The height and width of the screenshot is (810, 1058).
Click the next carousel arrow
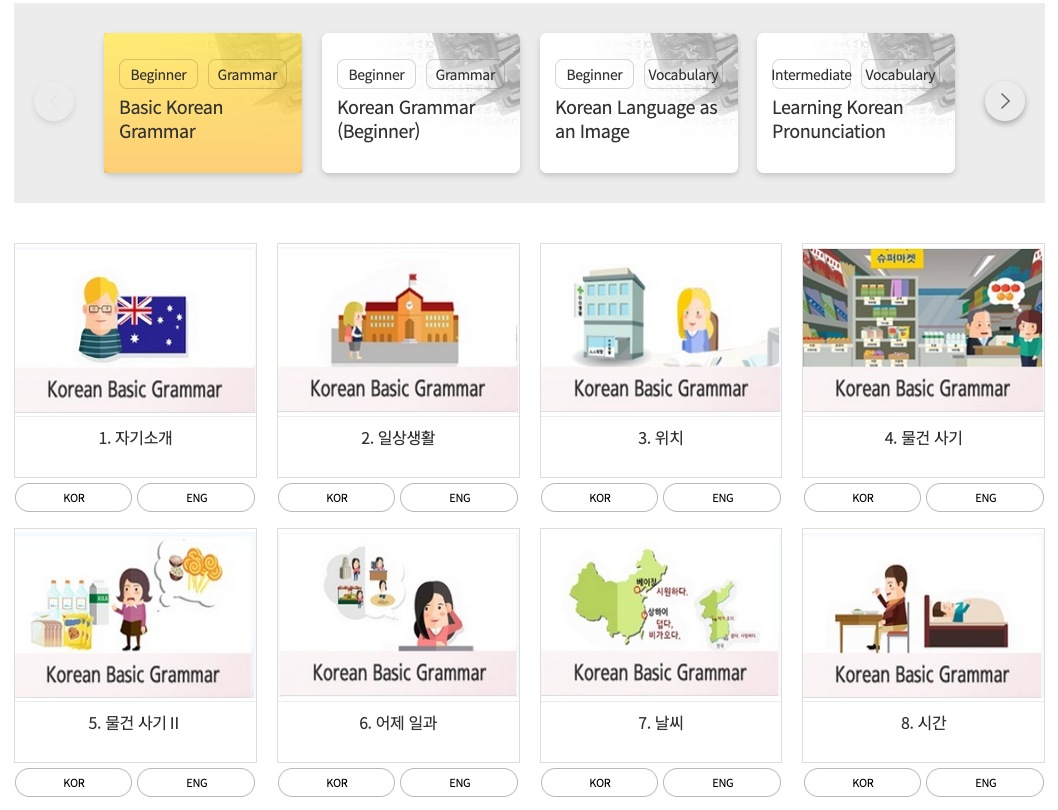(x=1004, y=101)
